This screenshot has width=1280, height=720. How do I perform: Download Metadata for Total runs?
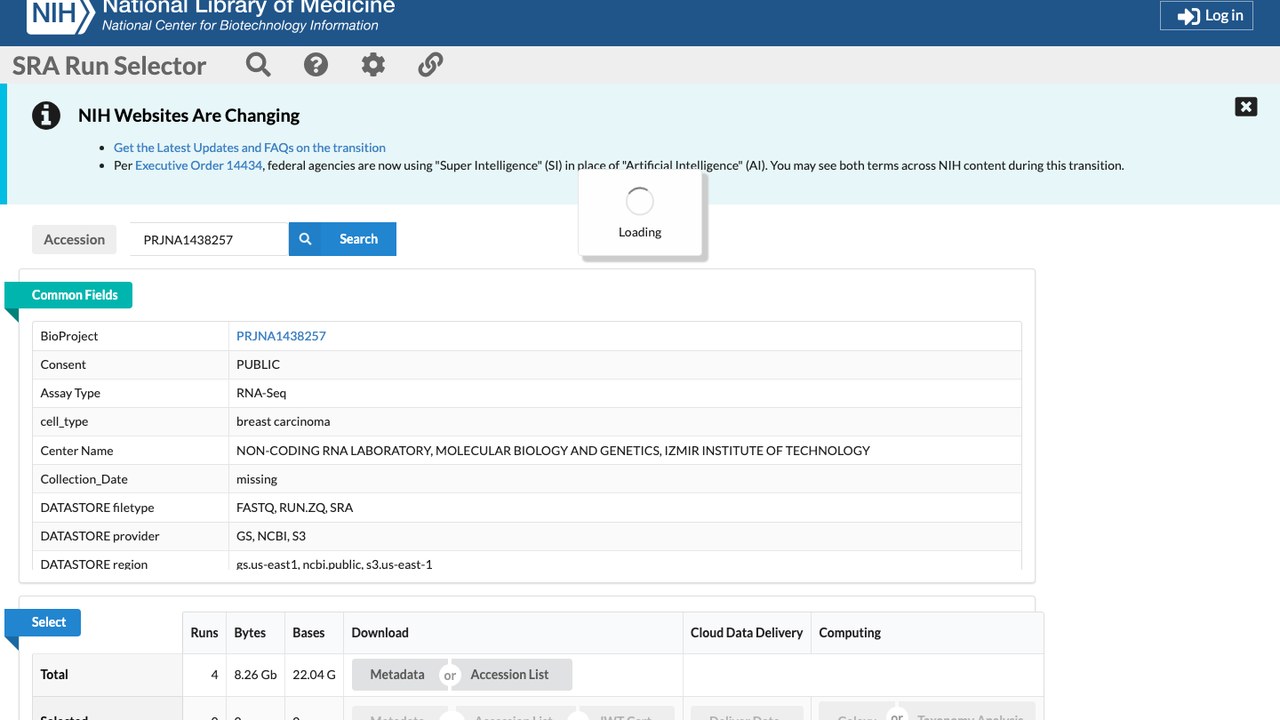point(397,675)
